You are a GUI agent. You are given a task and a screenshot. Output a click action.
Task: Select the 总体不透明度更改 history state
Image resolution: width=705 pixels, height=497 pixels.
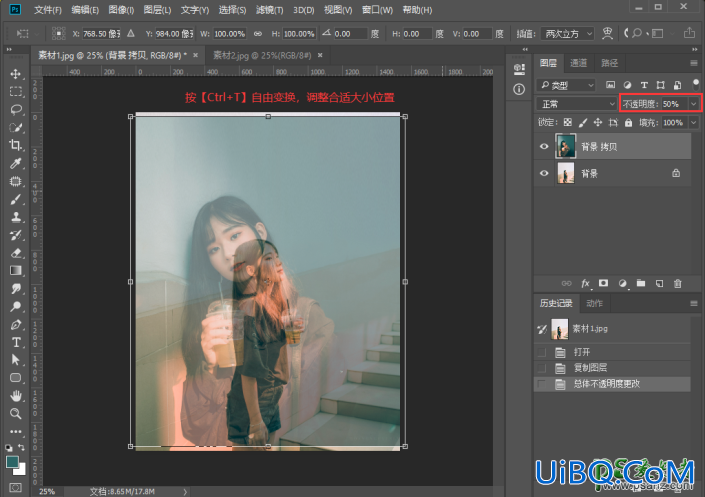pos(612,384)
